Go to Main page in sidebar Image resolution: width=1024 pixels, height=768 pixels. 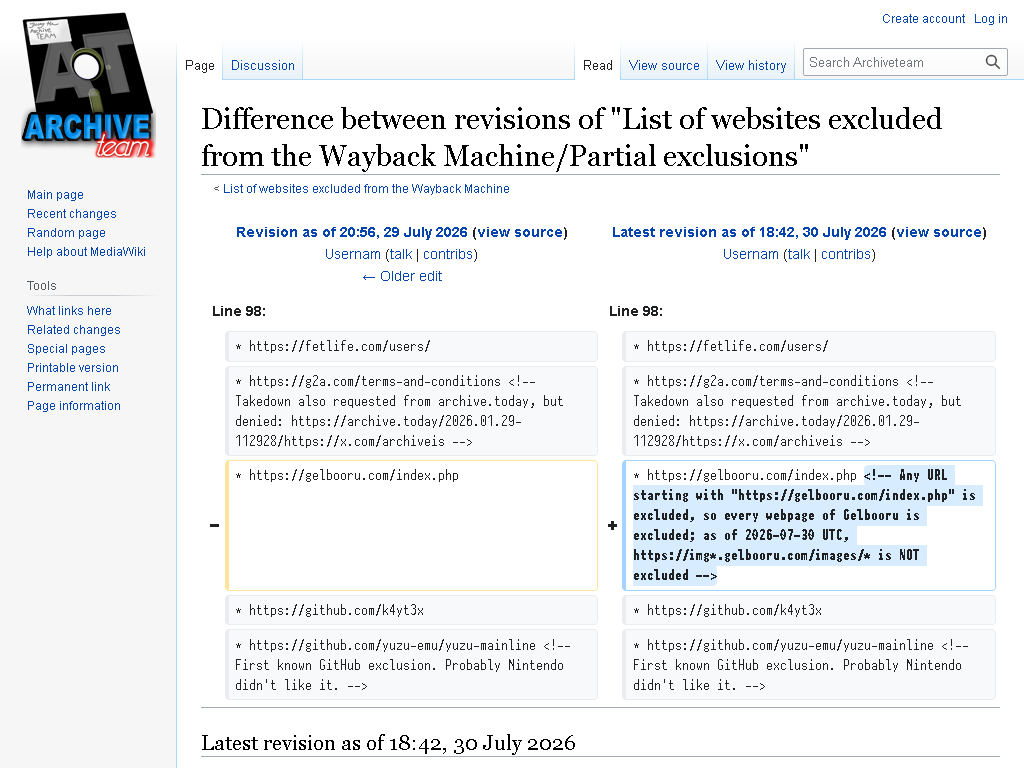55,195
